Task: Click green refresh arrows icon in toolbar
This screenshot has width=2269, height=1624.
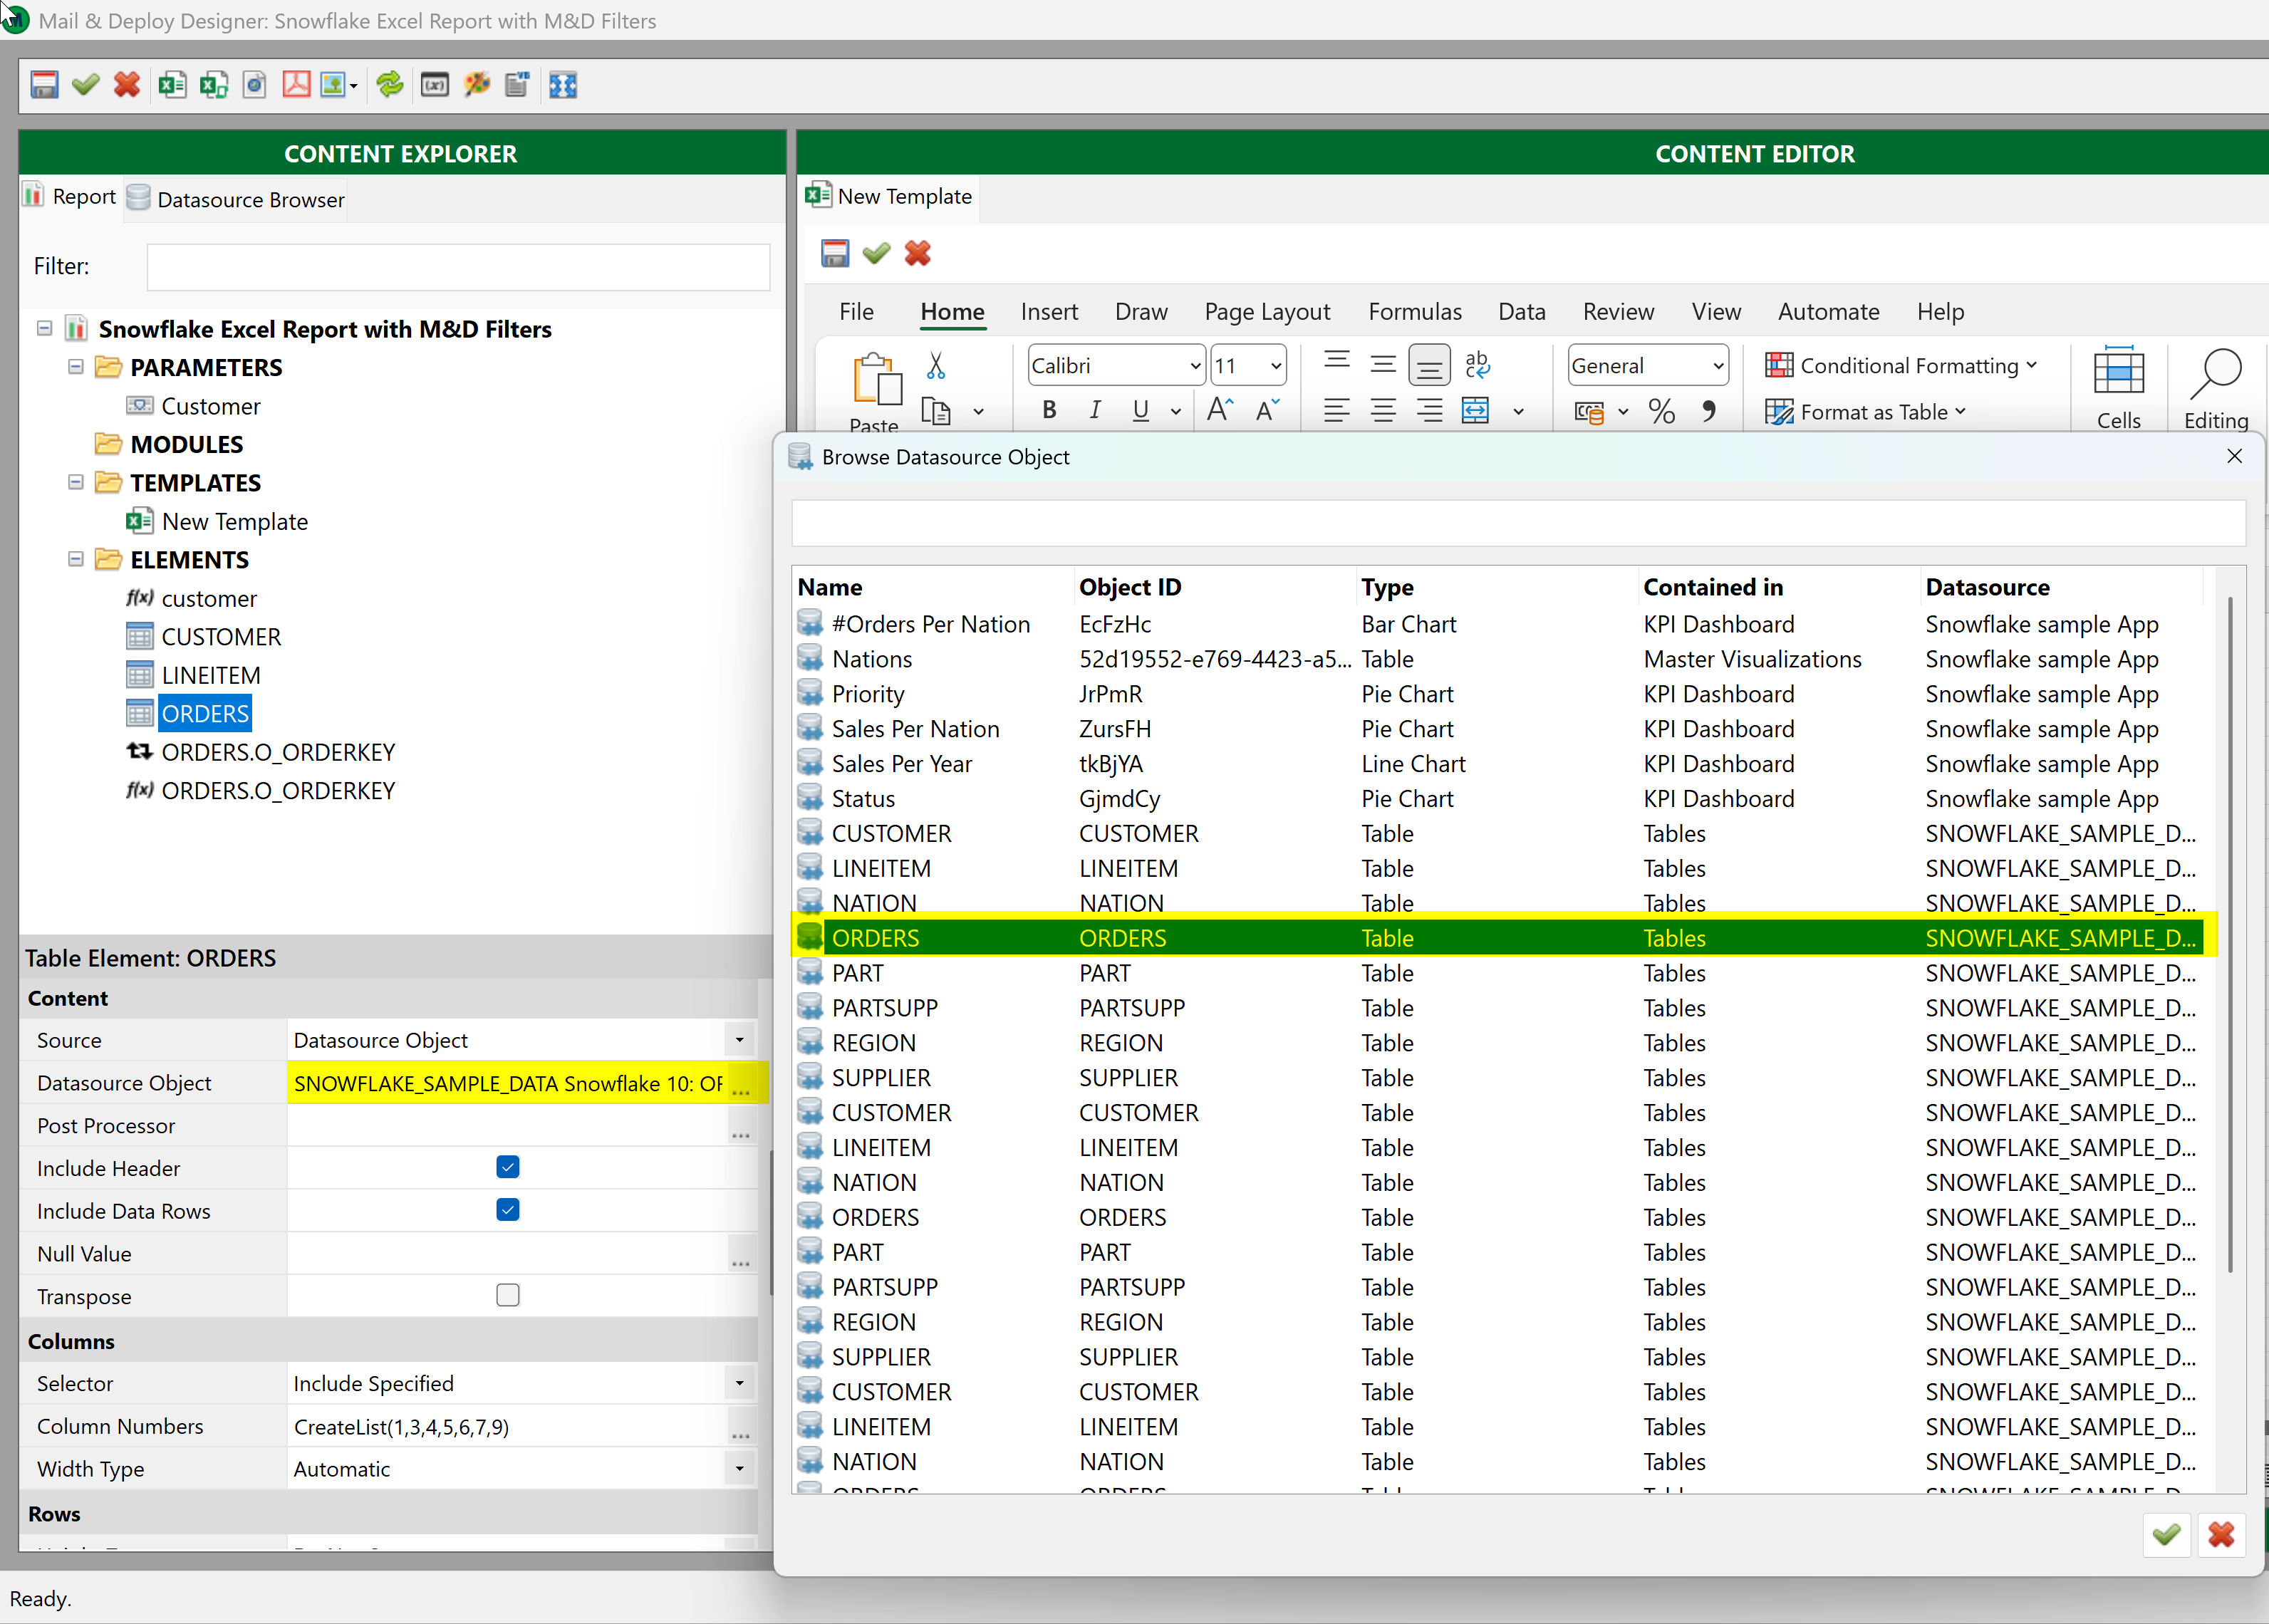Action: pos(390,85)
